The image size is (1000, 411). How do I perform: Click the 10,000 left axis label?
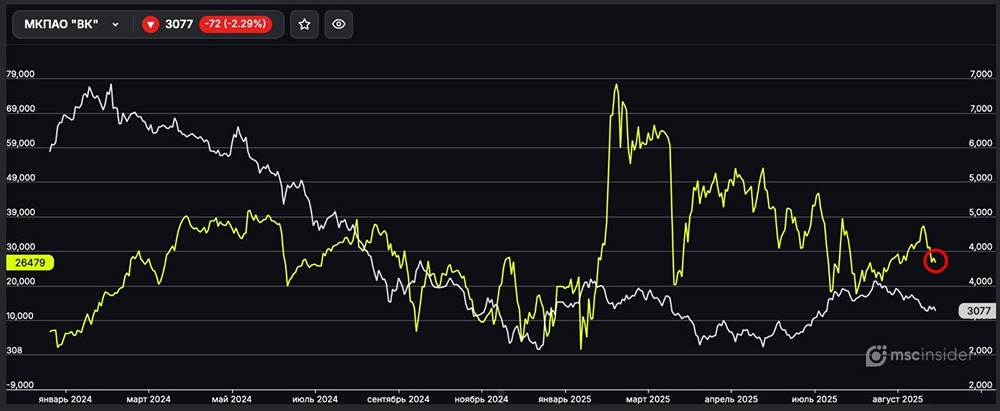21,317
